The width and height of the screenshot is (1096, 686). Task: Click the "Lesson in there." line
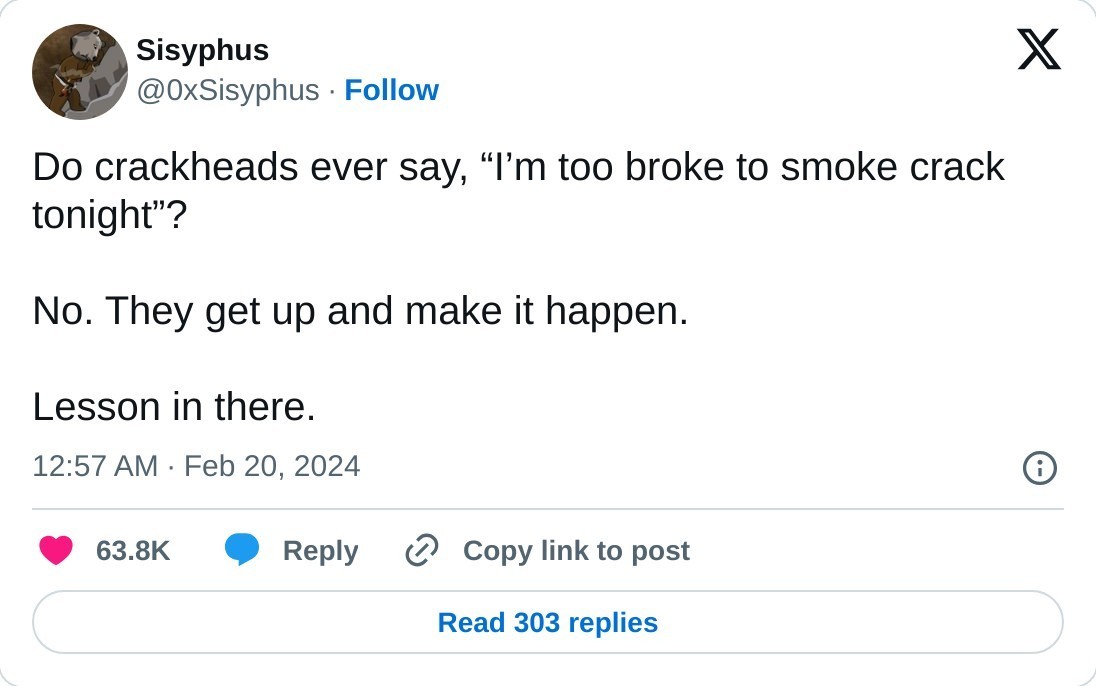[174, 407]
